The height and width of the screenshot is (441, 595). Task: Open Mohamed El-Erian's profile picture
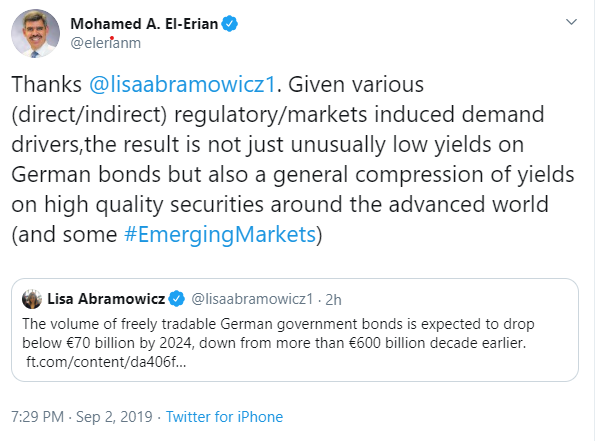coord(35,33)
